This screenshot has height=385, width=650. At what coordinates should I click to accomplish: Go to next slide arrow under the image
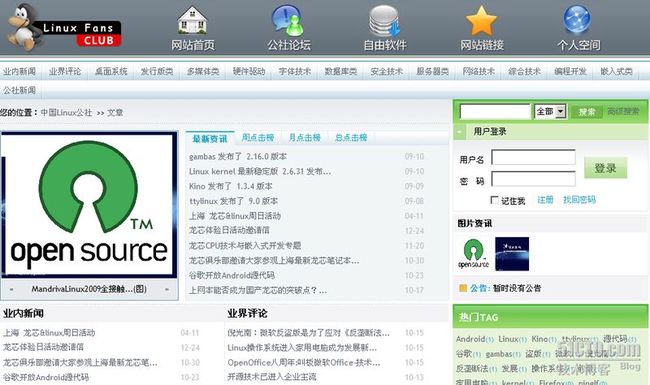point(167,289)
